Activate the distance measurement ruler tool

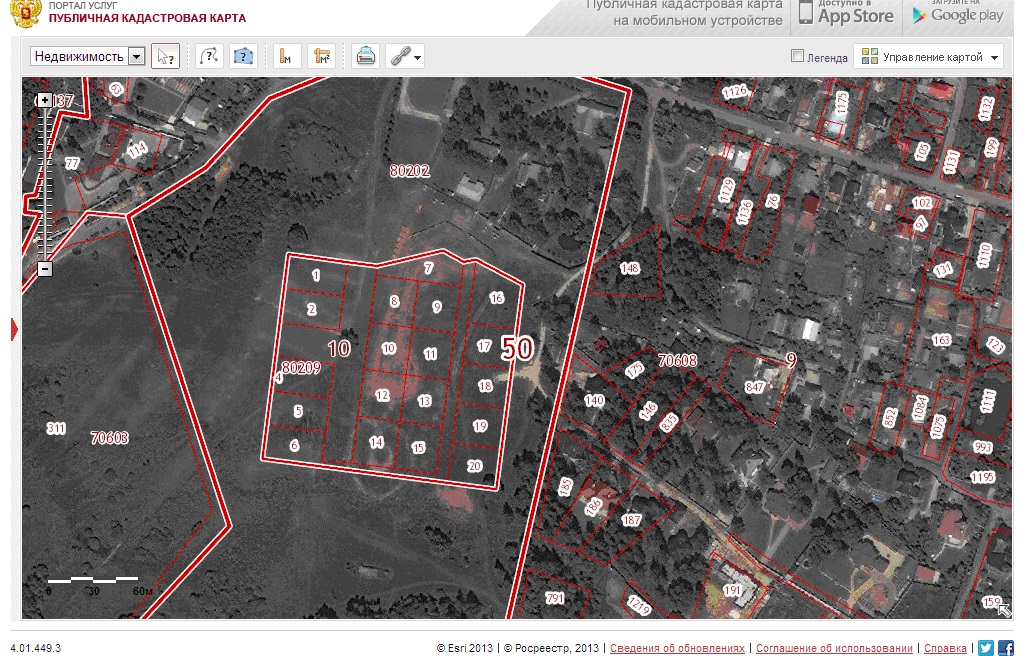(287, 56)
